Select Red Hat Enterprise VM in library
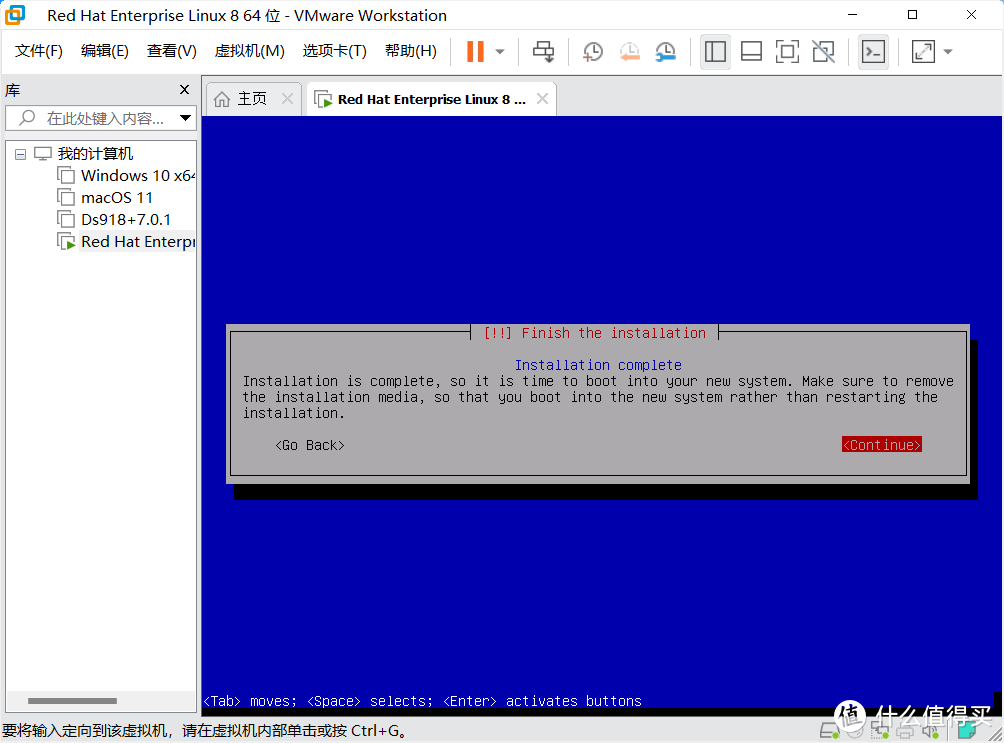This screenshot has width=1004, height=743. tap(137, 241)
